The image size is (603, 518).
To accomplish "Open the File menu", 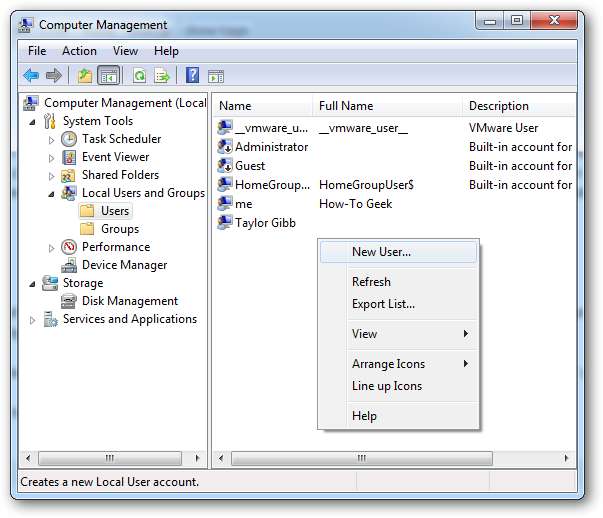I will 37,51.
